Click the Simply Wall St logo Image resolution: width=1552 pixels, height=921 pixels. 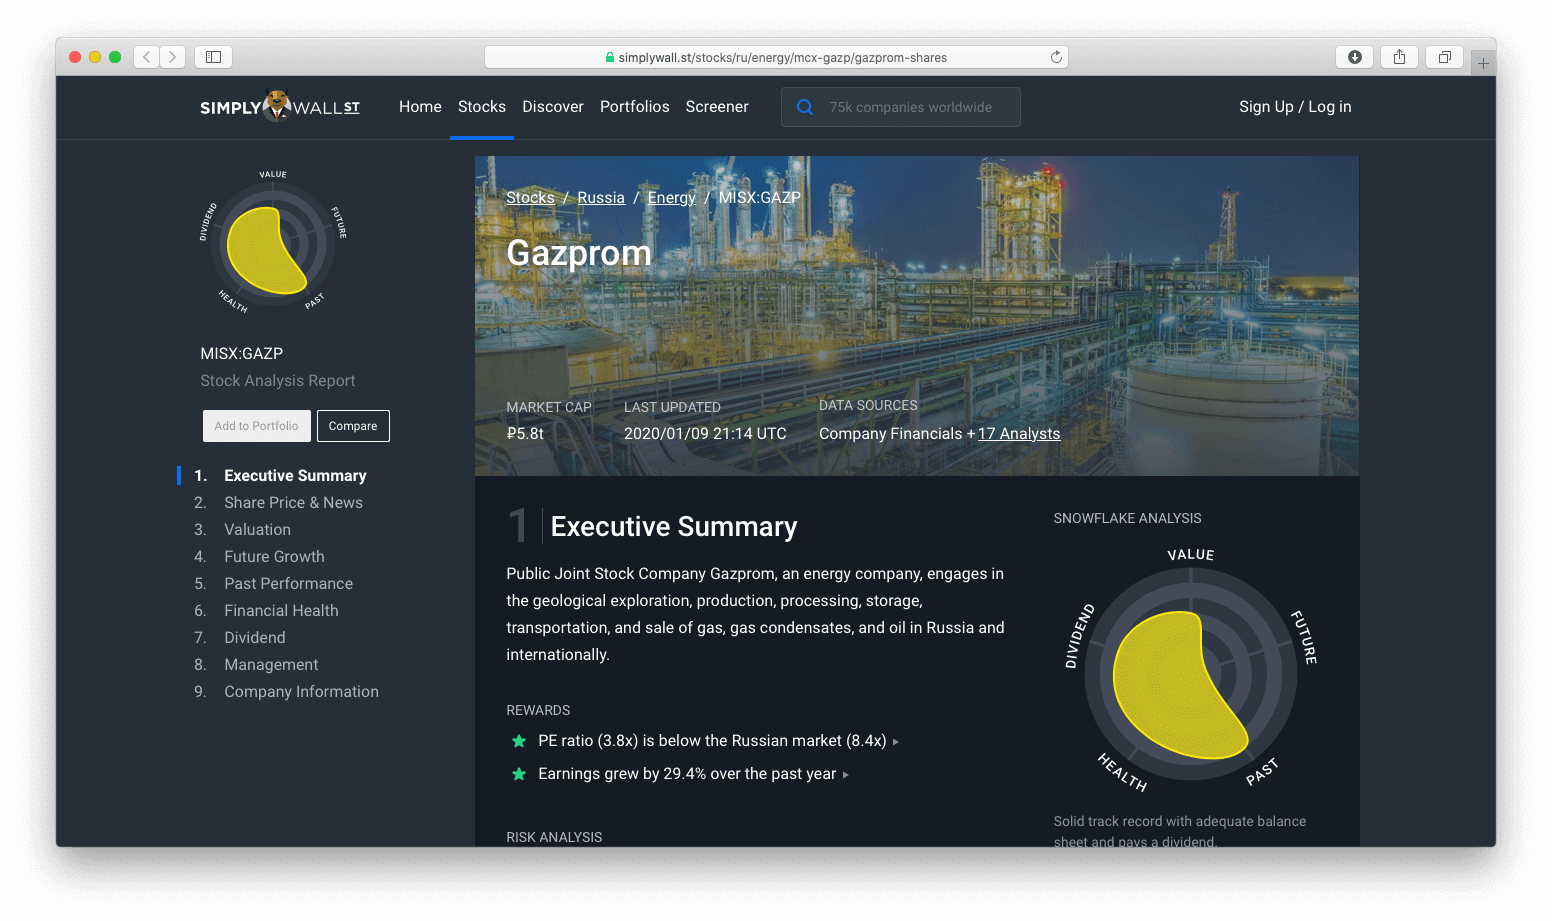pyautogui.click(x=279, y=106)
